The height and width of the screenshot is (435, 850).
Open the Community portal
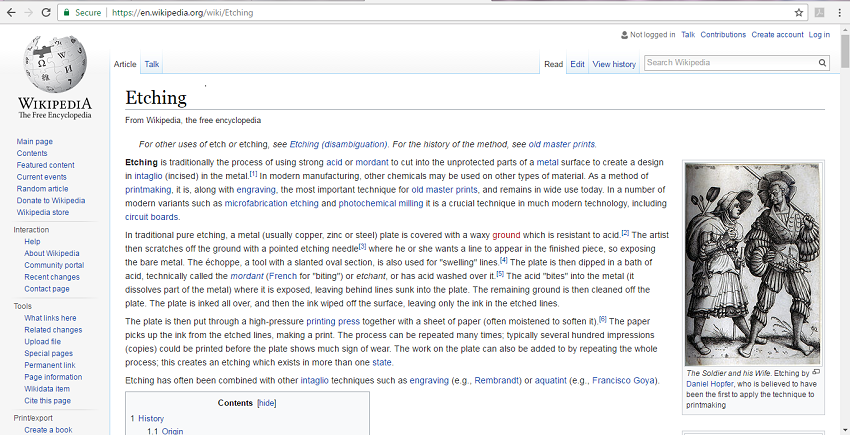tap(54, 265)
